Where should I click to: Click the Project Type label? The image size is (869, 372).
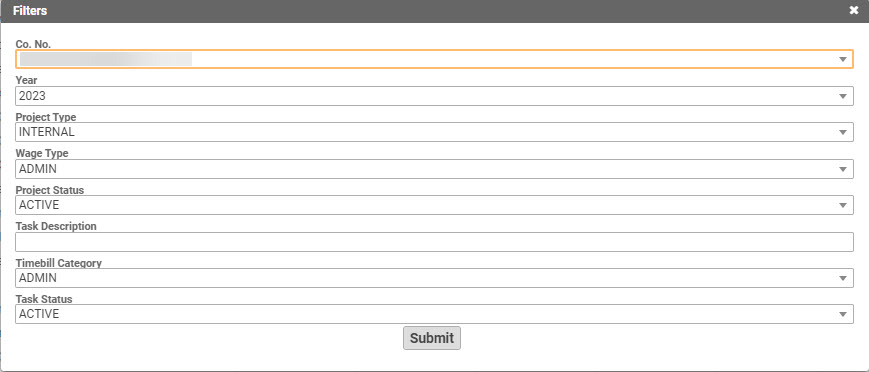46,118
